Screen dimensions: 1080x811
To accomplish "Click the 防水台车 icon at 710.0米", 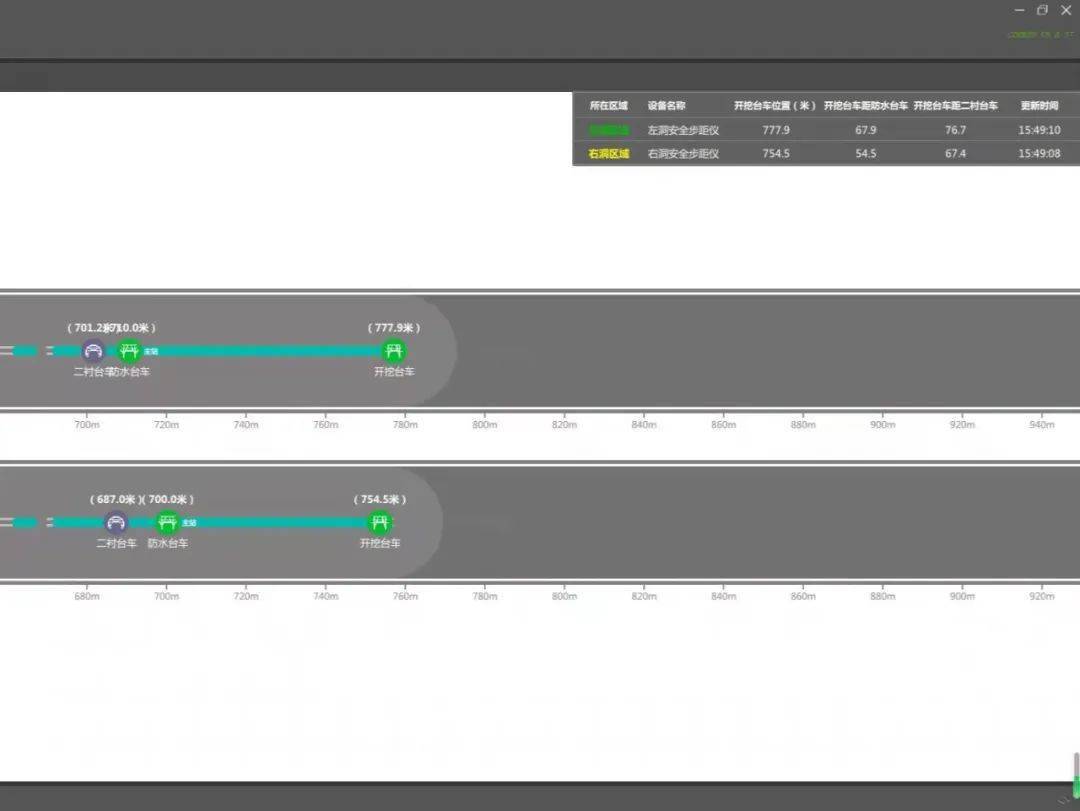I will tap(129, 351).
